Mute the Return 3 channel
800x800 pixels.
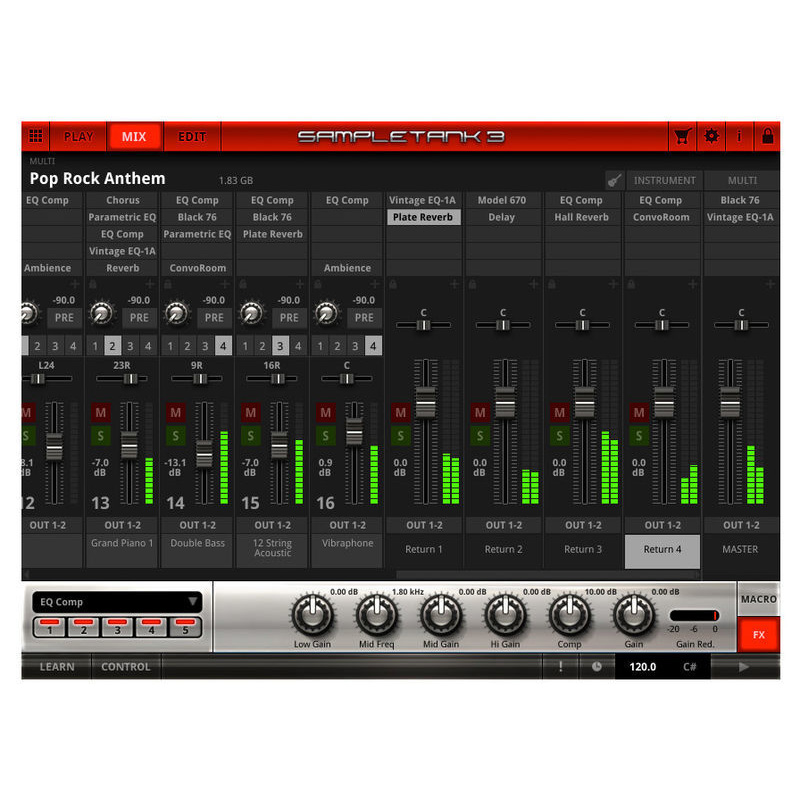[x=560, y=412]
